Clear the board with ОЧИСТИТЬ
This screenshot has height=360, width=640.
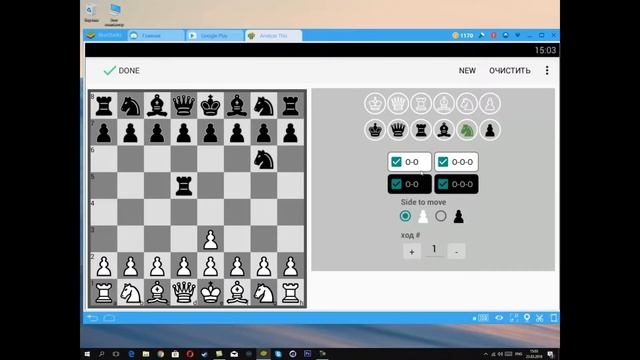[x=510, y=71]
